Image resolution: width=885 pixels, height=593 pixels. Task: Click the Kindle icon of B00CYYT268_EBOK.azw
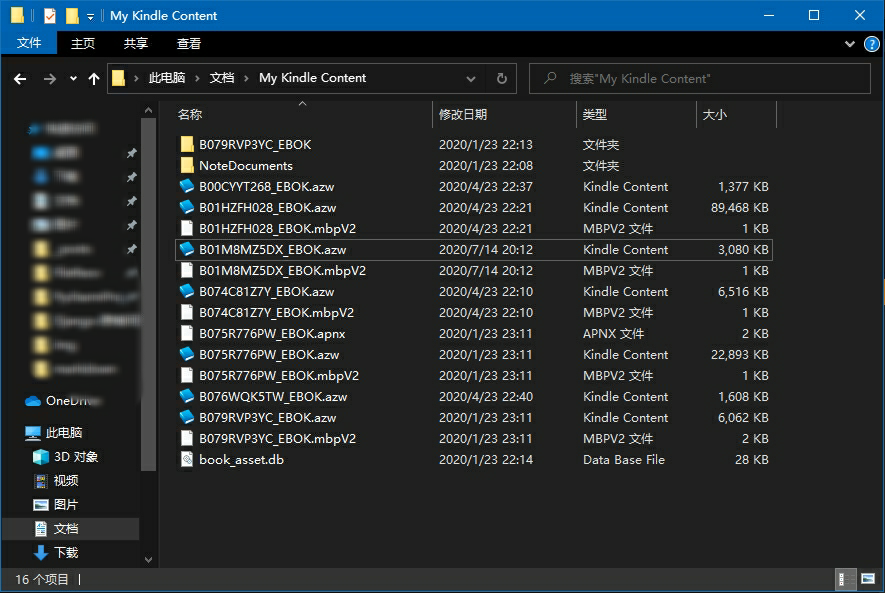coord(186,187)
